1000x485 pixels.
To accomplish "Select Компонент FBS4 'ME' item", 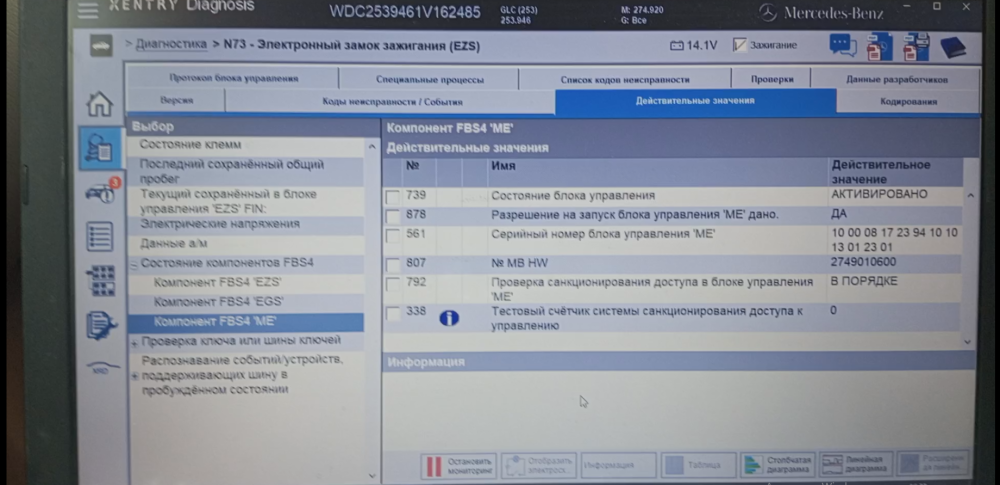I will pos(246,322).
